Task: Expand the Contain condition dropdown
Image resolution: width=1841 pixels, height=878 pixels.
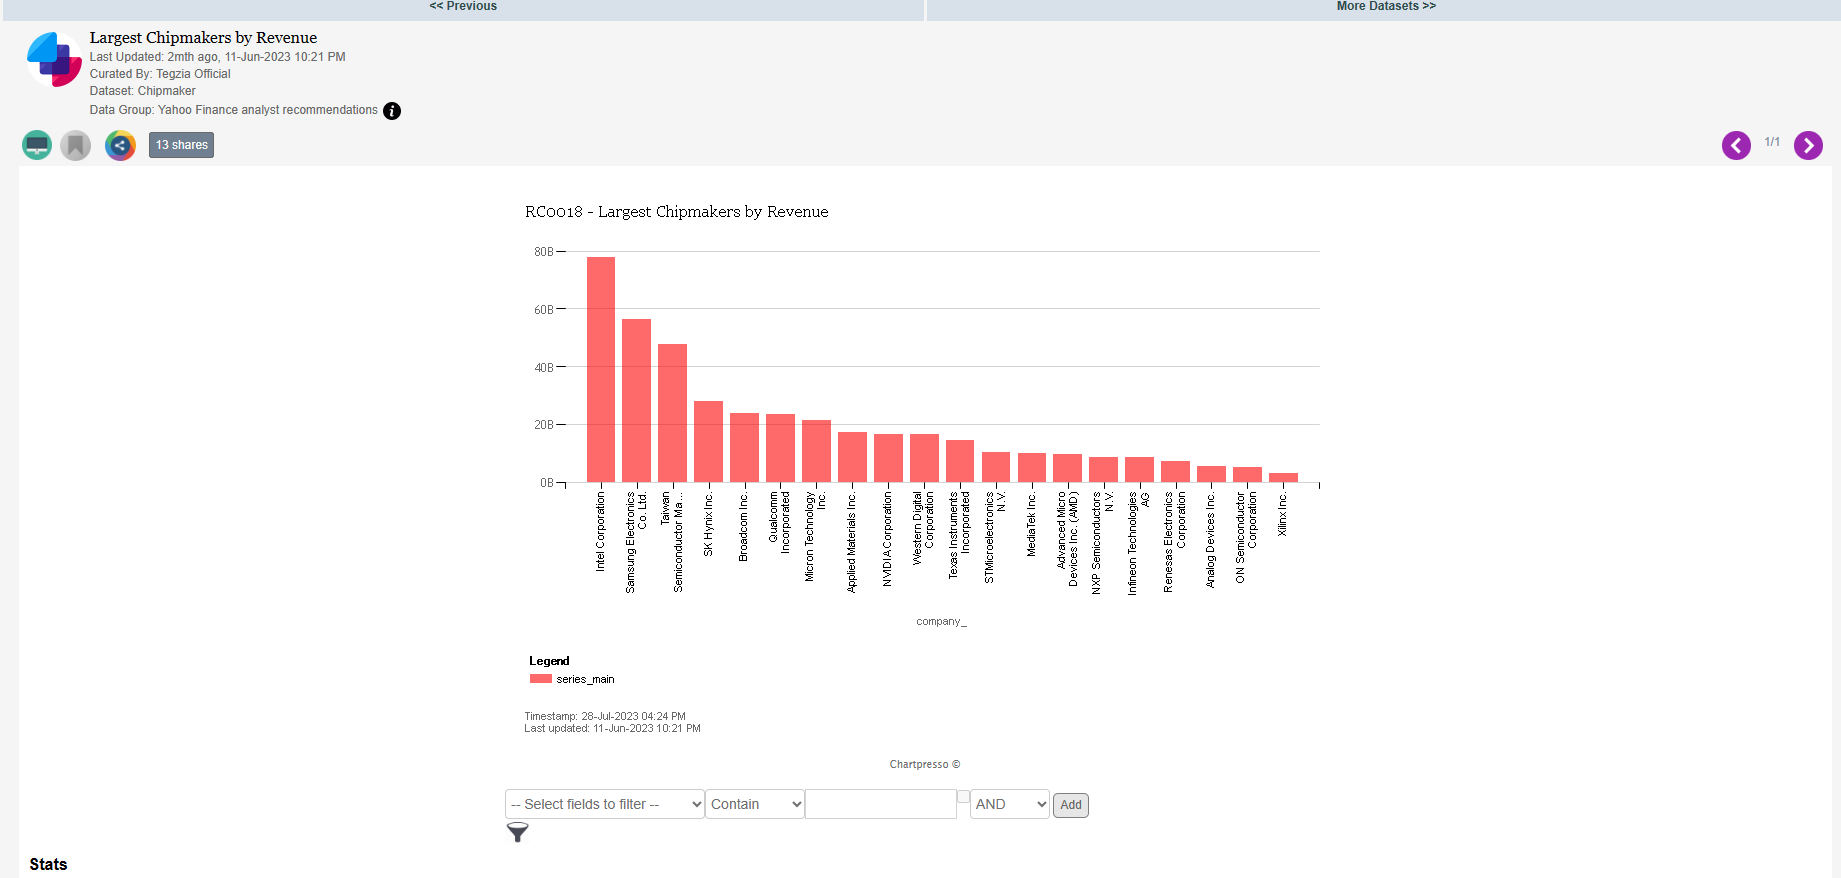Action: (x=755, y=804)
